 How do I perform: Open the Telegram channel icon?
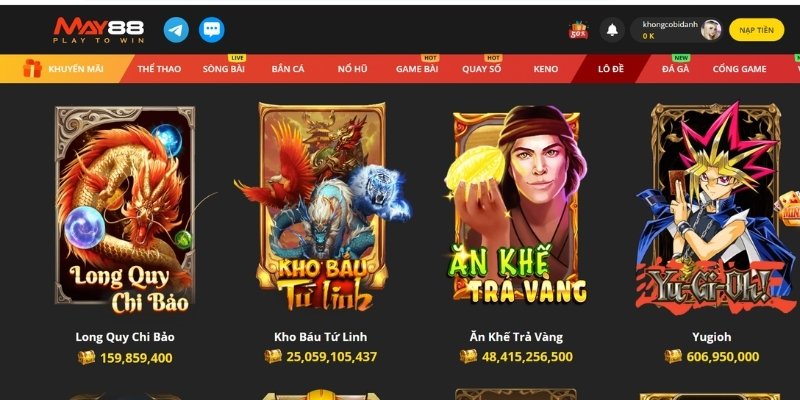176,30
